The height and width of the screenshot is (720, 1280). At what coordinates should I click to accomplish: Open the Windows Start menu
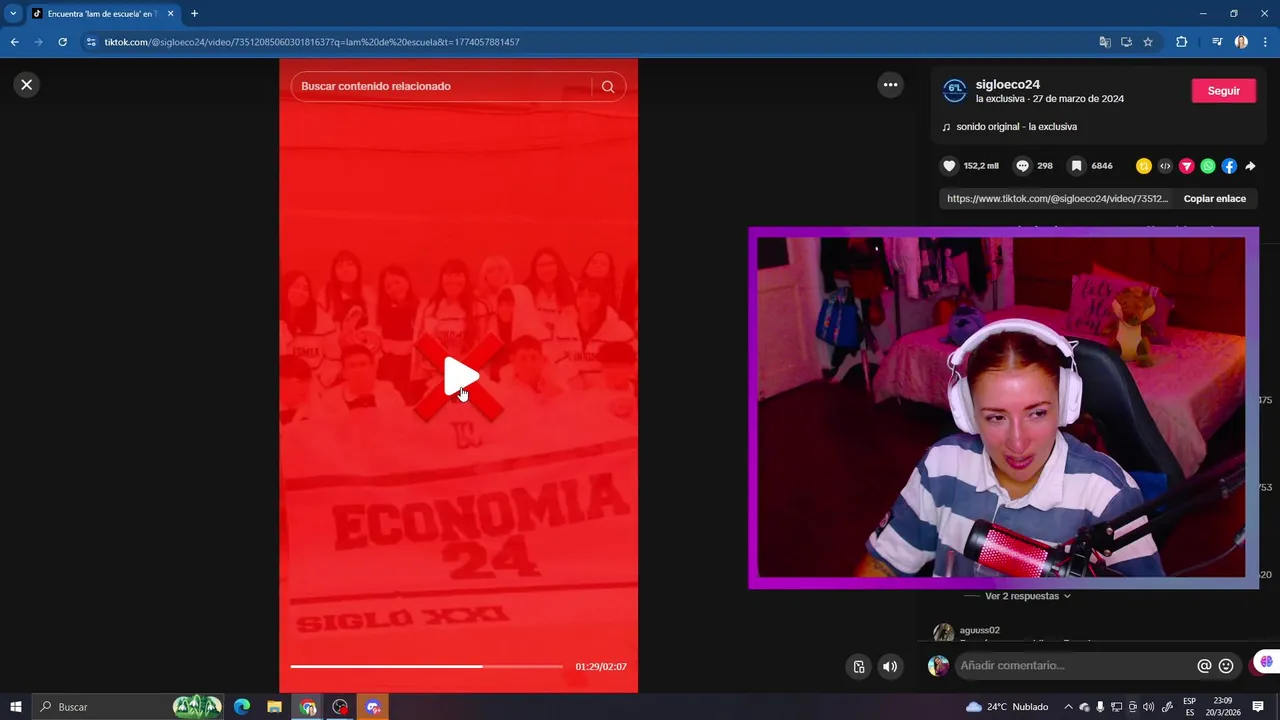point(15,707)
